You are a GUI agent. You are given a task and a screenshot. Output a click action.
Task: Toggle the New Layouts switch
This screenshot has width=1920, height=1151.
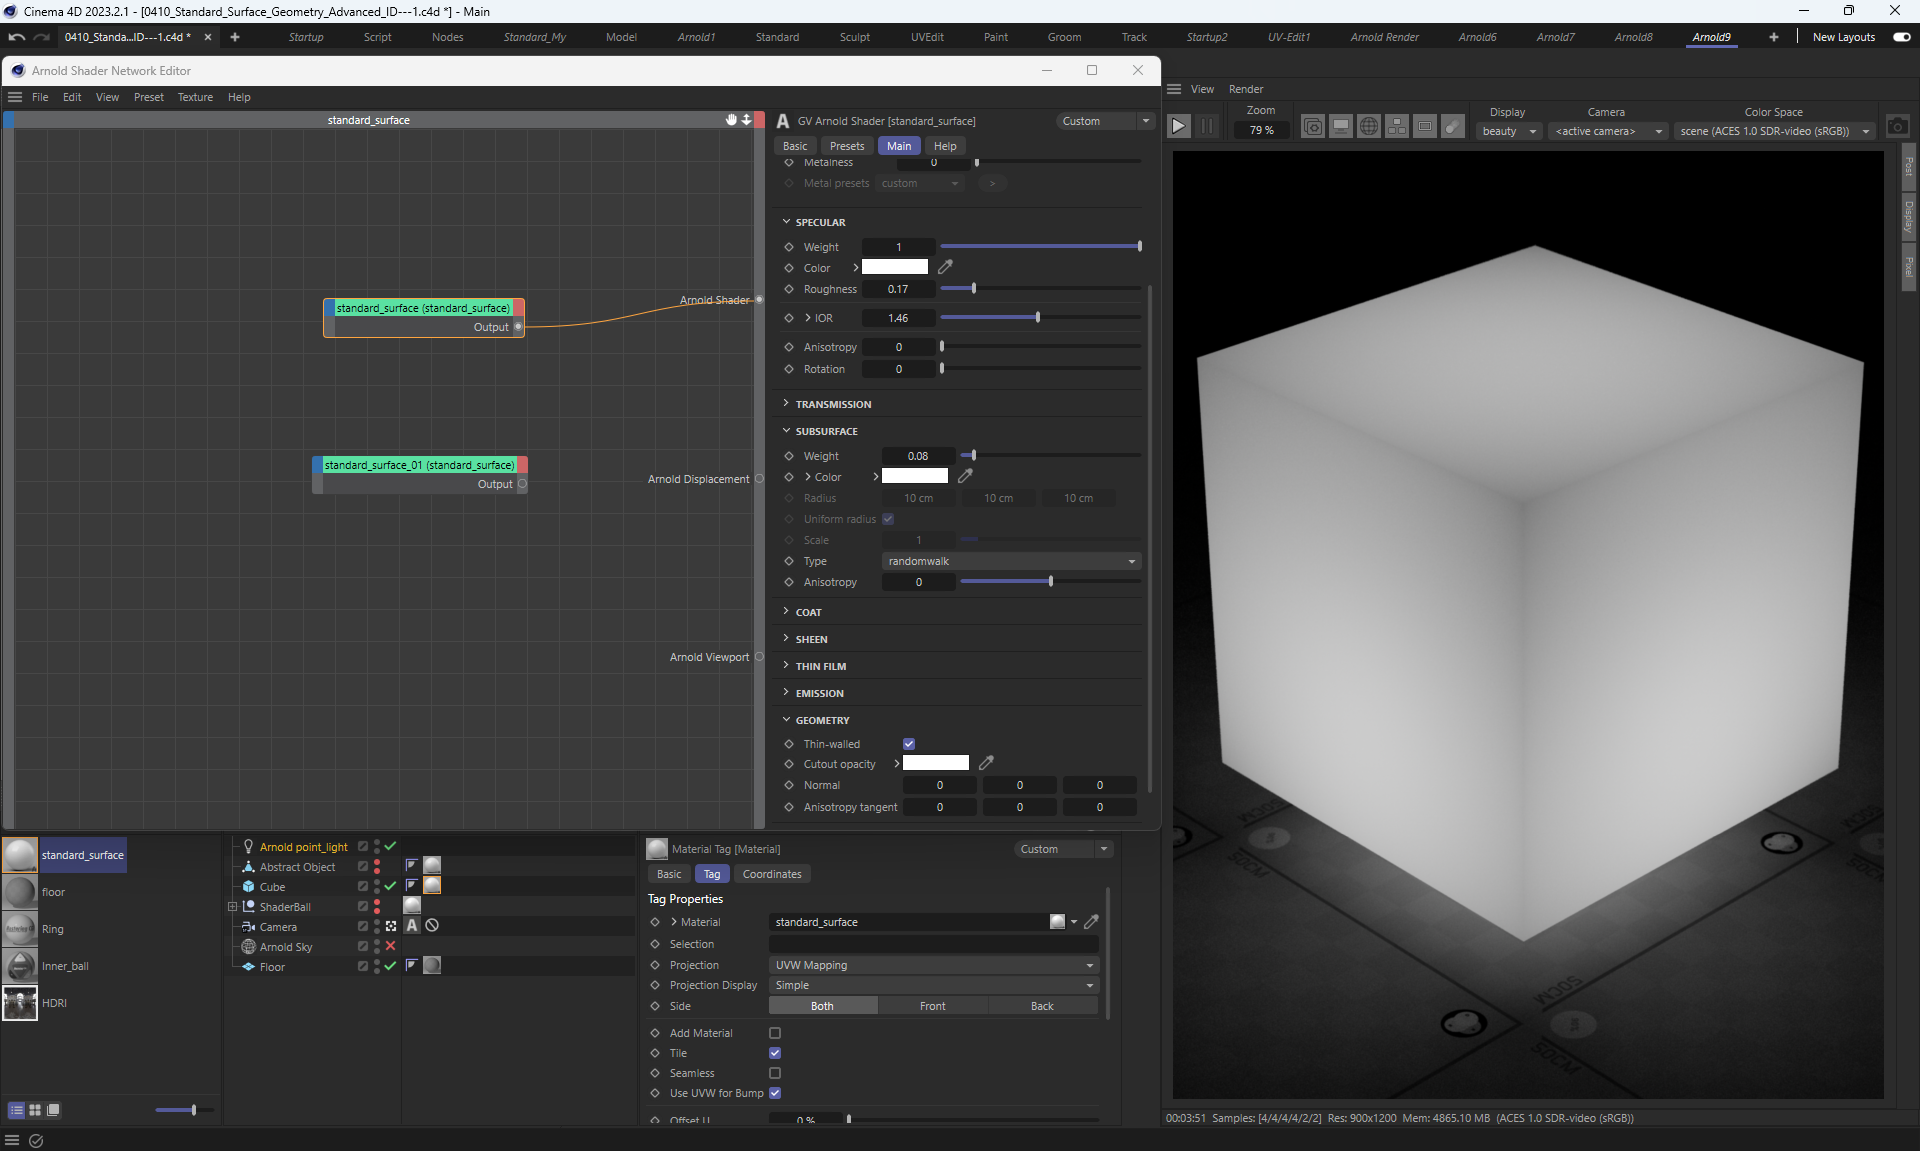(1901, 37)
